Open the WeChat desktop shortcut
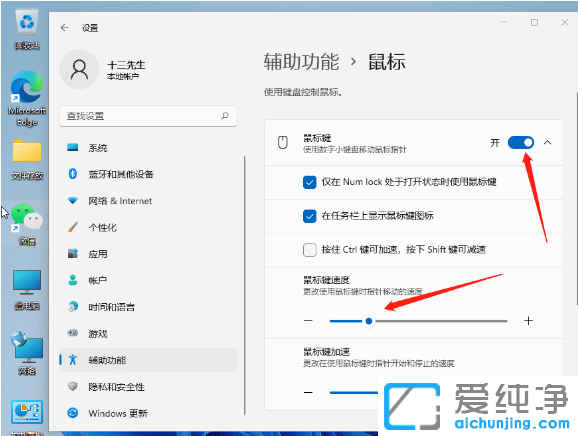 27,224
